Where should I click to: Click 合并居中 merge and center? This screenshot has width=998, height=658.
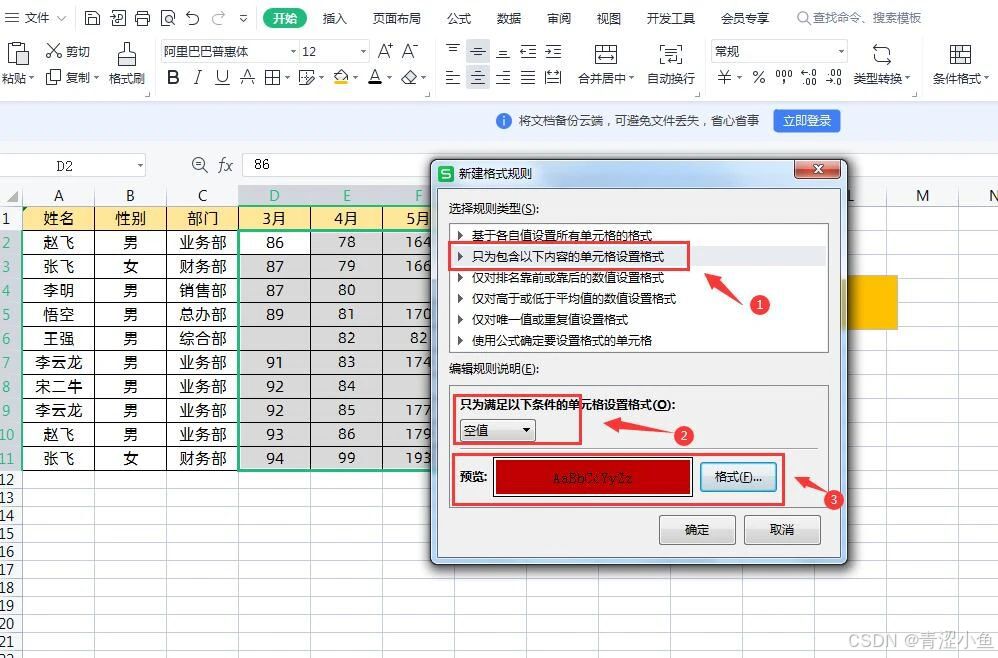[606, 64]
